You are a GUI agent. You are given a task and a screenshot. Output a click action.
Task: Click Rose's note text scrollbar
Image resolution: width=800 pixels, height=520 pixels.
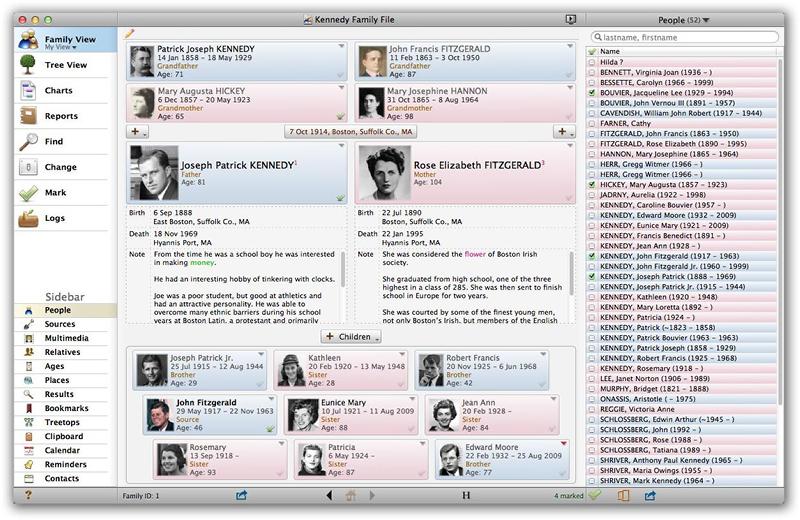click(x=571, y=273)
